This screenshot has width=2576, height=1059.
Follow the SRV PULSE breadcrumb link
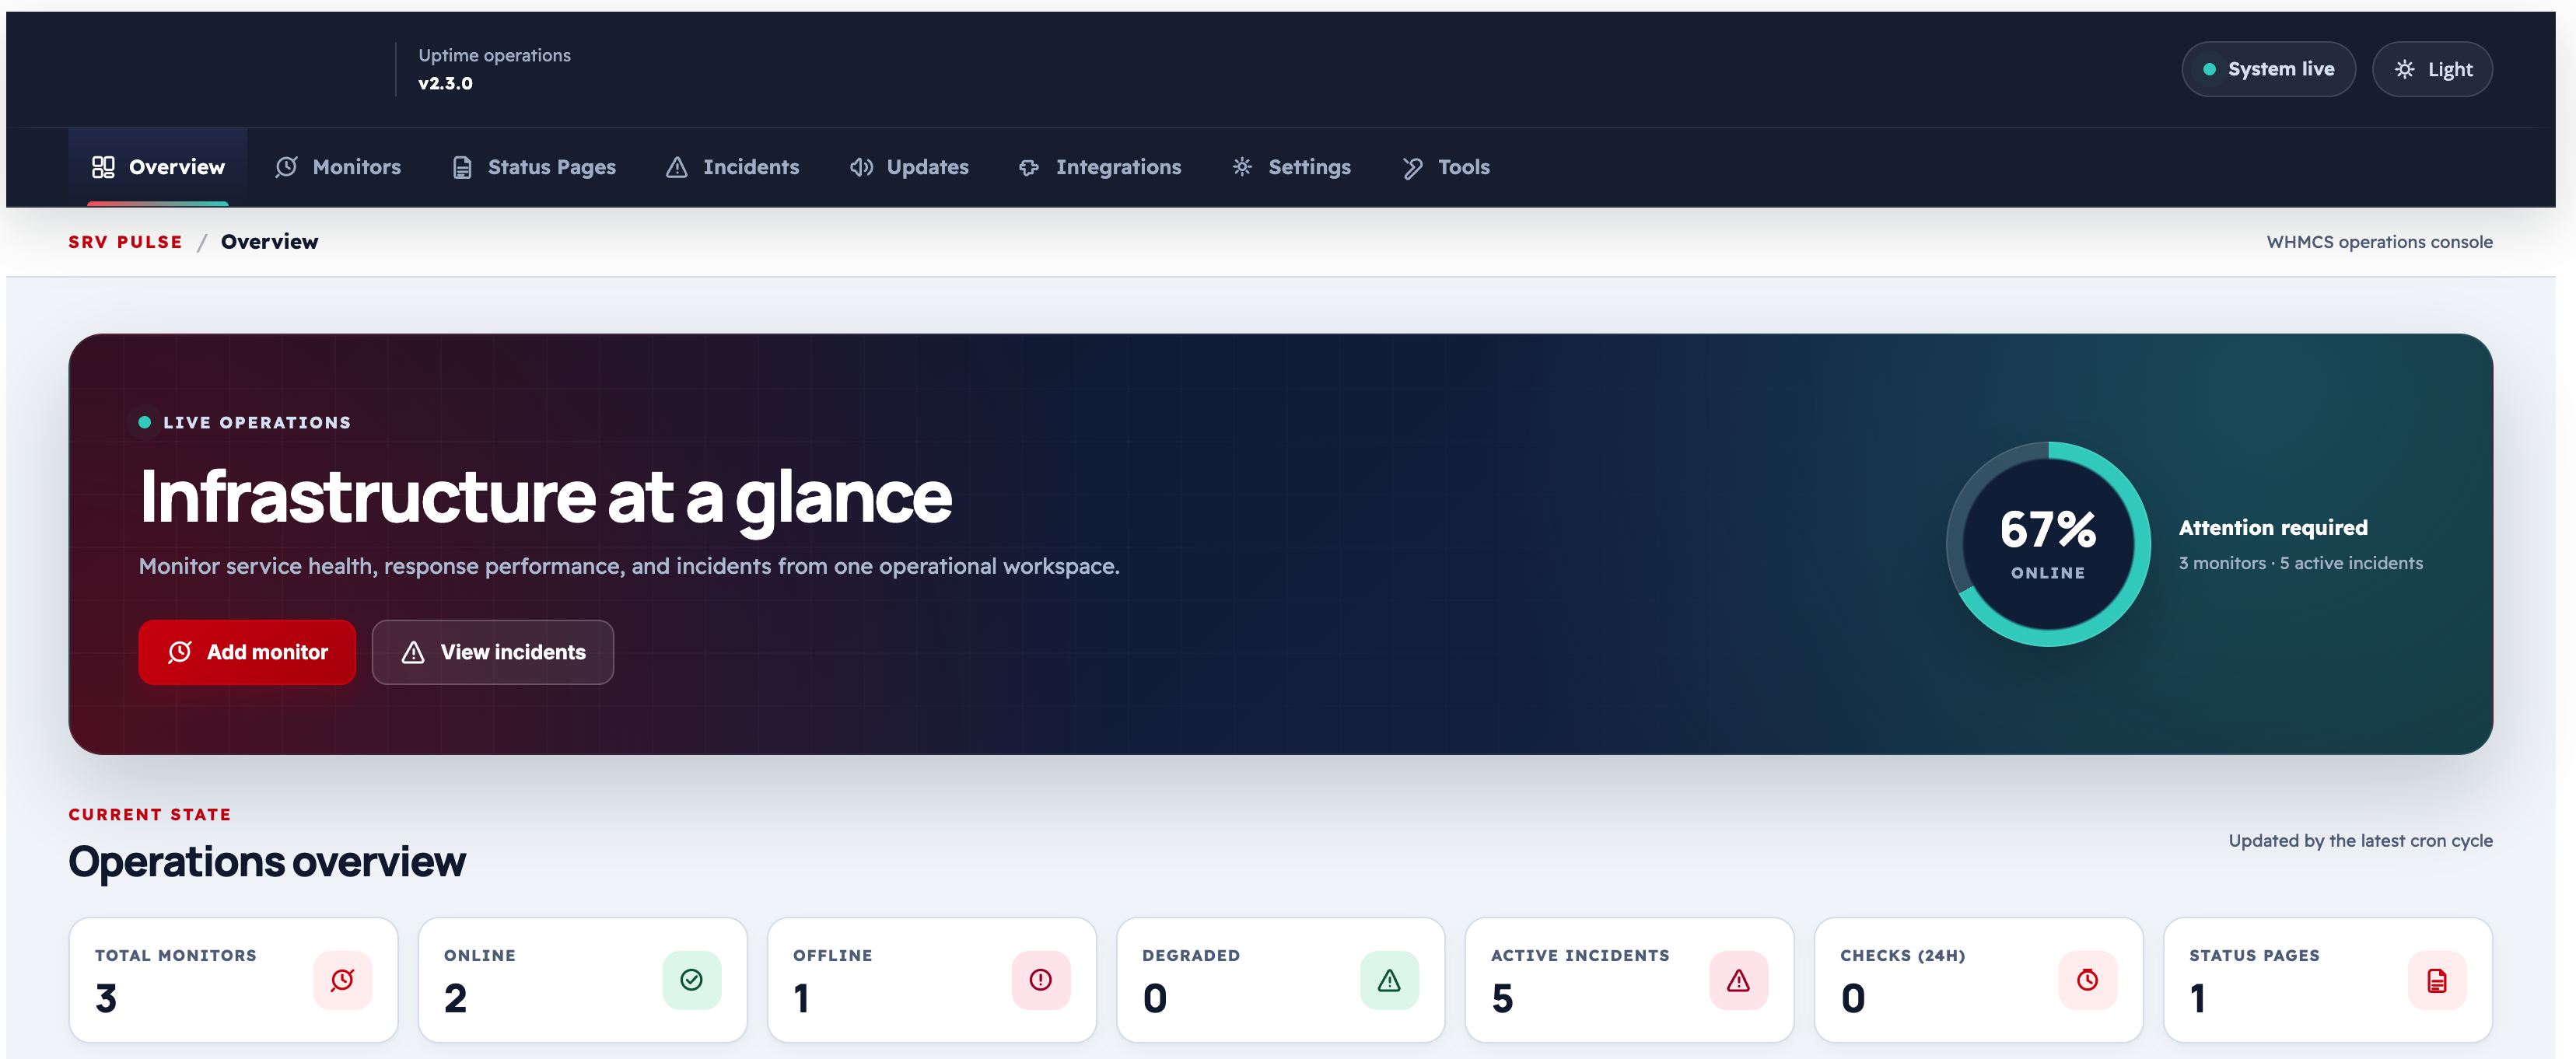[126, 242]
